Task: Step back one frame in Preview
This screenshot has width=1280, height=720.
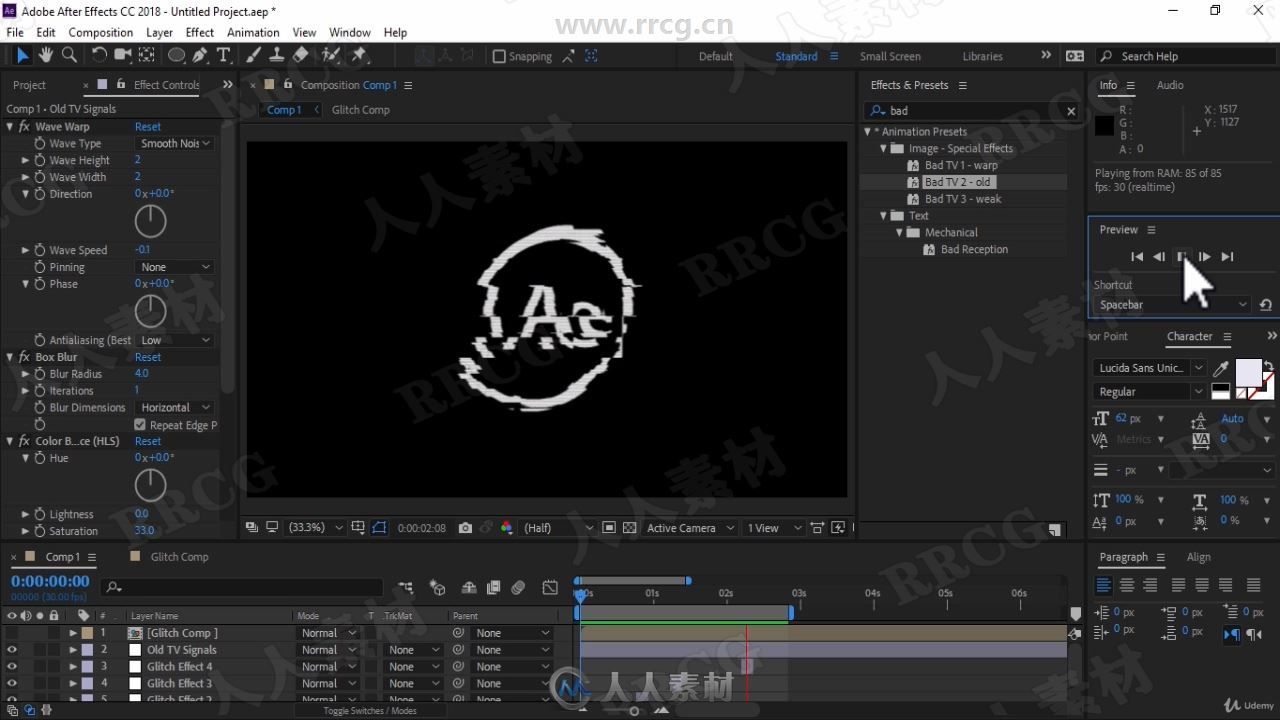Action: click(x=1159, y=257)
